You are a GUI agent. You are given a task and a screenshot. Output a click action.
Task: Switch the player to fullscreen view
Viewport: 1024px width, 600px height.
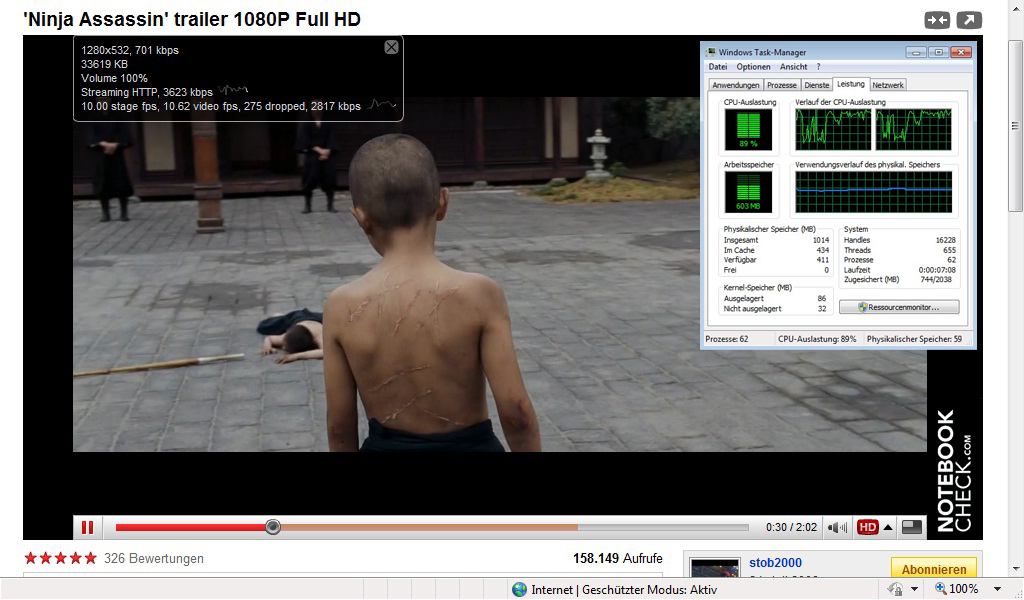[911, 527]
